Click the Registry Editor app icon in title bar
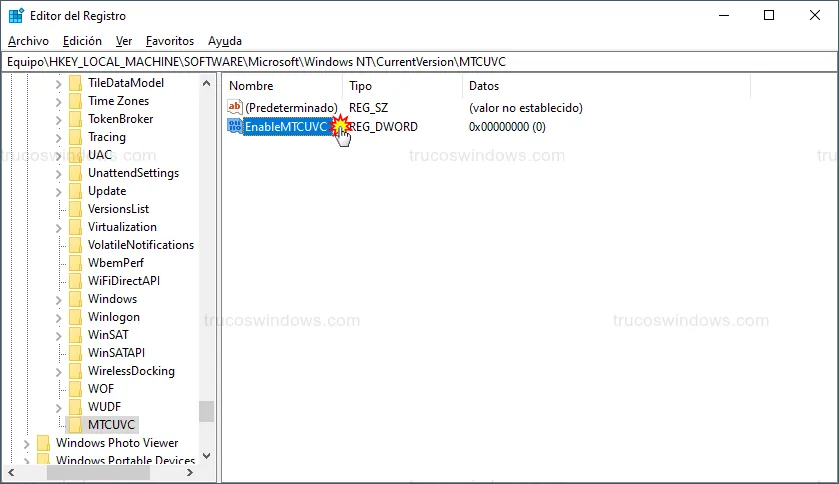Image resolution: width=839 pixels, height=484 pixels. [x=16, y=15]
